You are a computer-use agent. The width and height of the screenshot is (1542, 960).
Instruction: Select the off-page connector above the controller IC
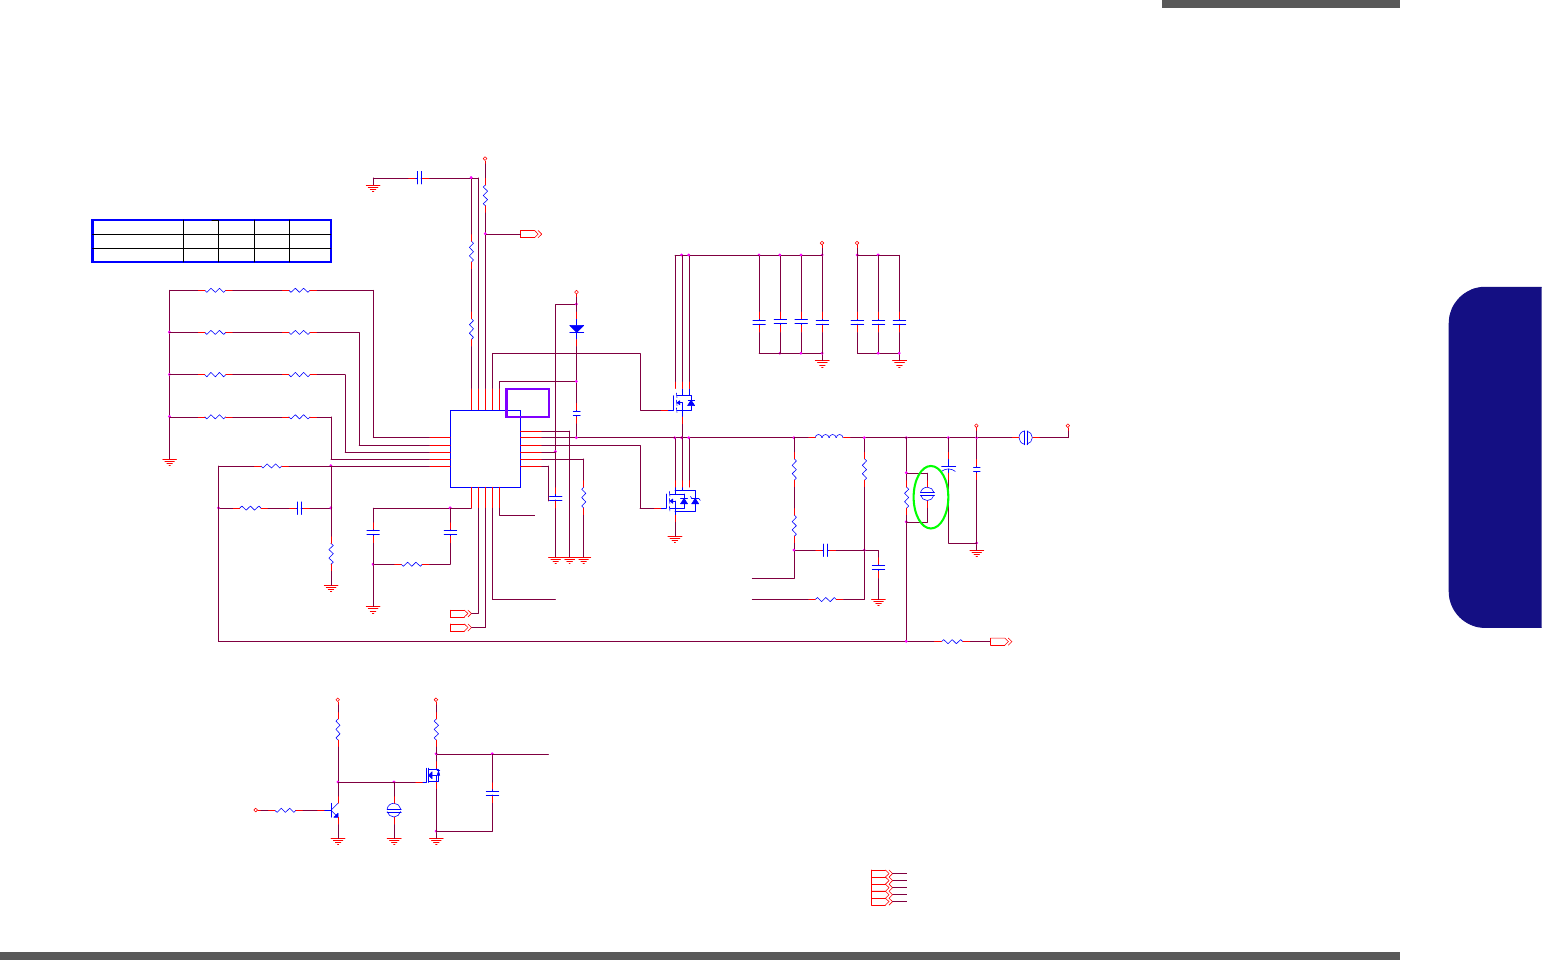(531, 234)
